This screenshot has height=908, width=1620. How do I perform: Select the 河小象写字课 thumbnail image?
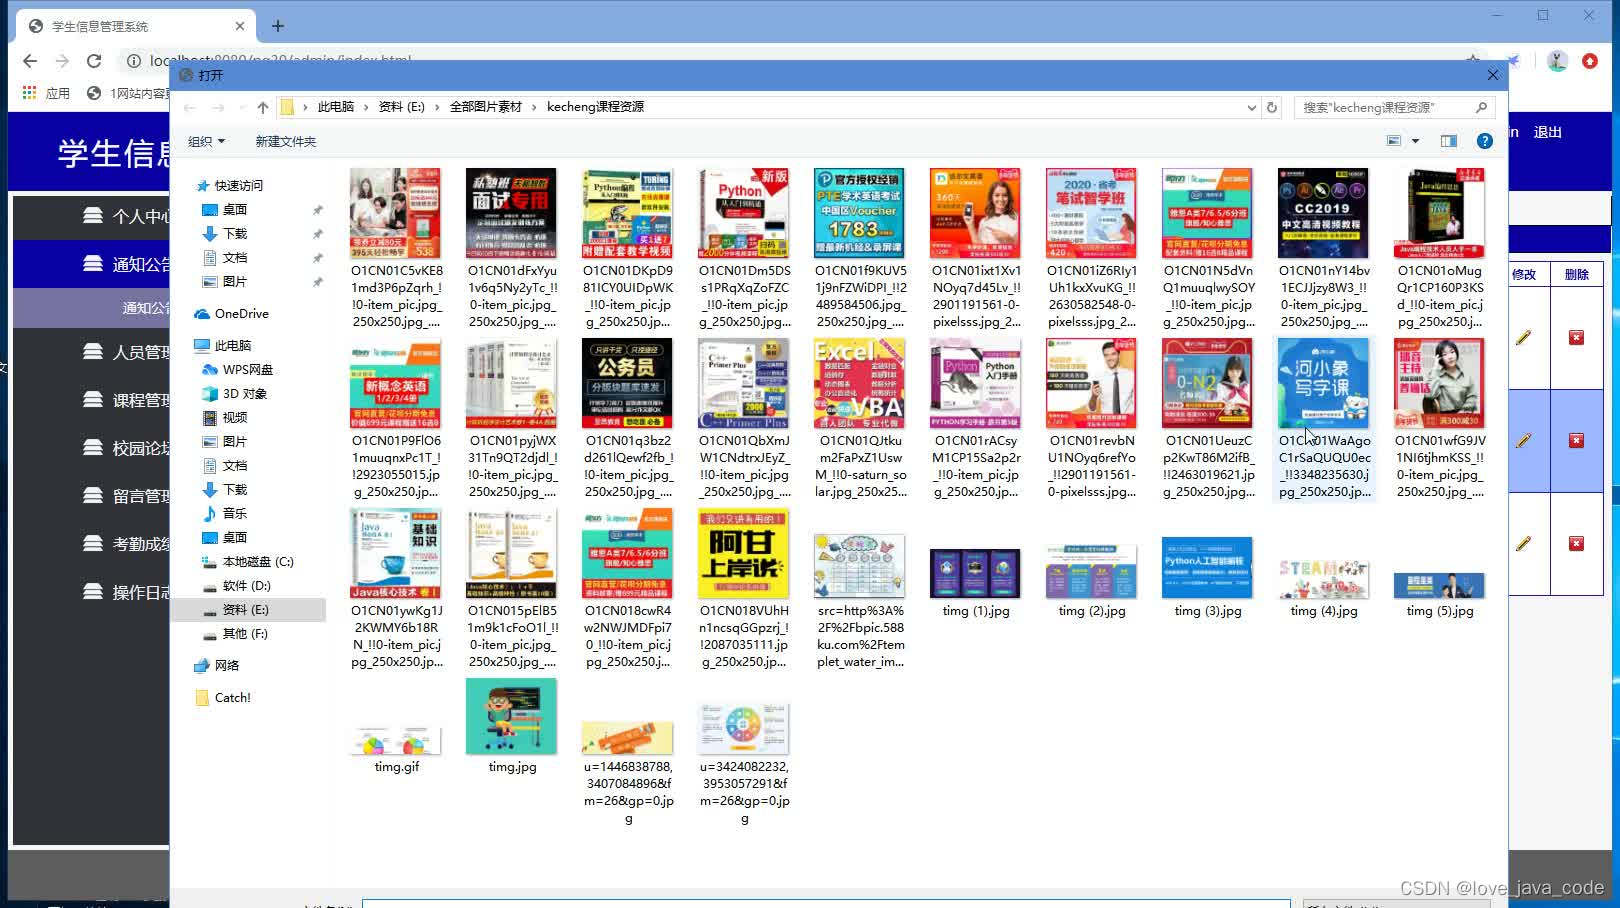click(1323, 383)
